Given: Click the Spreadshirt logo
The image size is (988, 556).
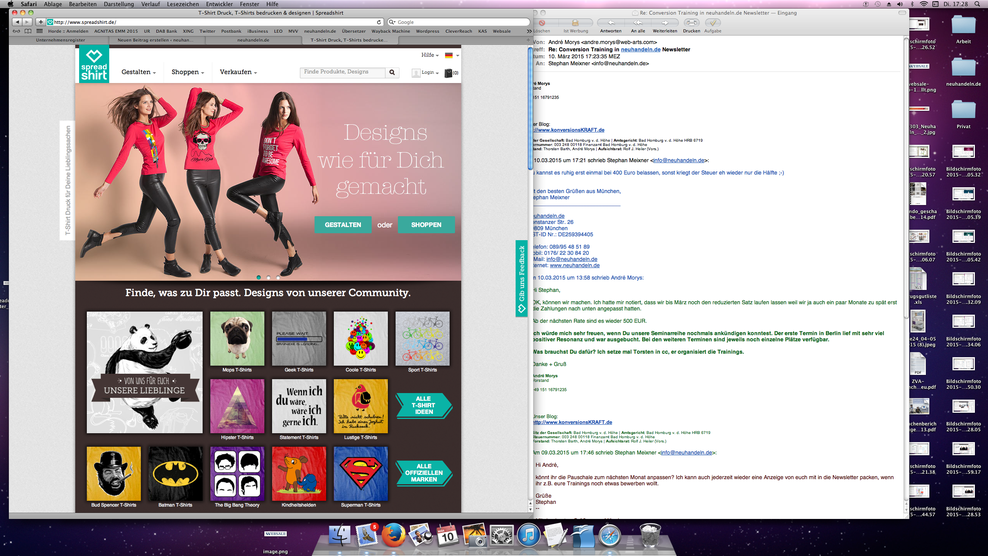Looking at the screenshot, I should tap(94, 65).
